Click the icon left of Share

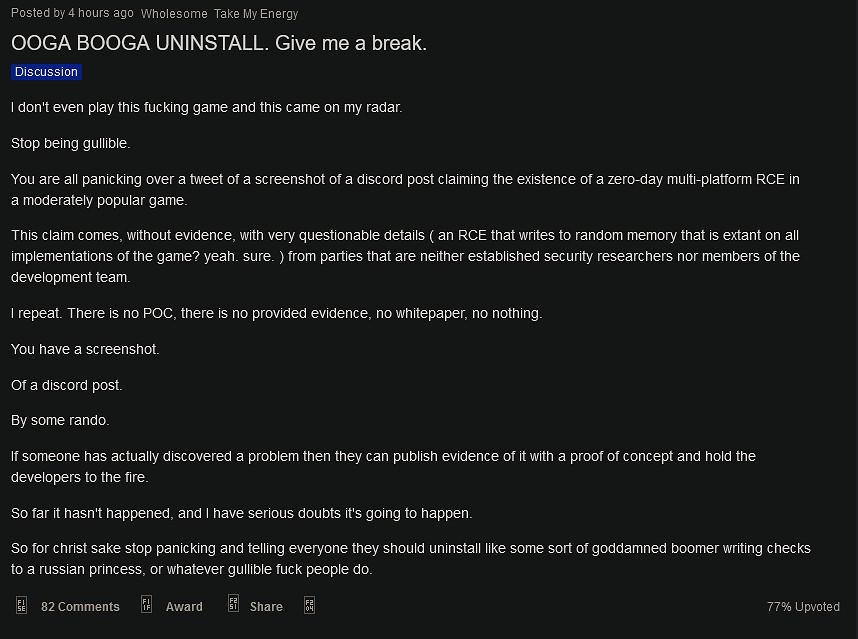[232, 605]
